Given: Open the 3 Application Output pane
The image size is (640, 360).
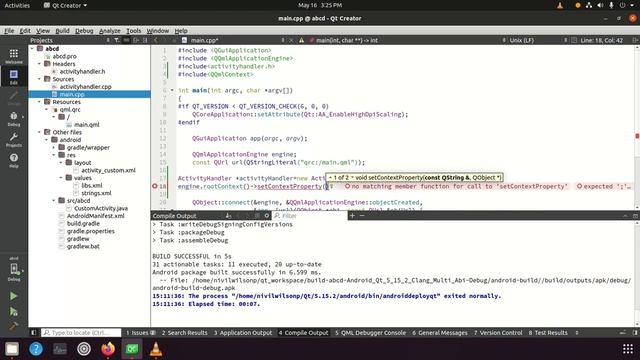Looking at the screenshot, I should (243, 333).
